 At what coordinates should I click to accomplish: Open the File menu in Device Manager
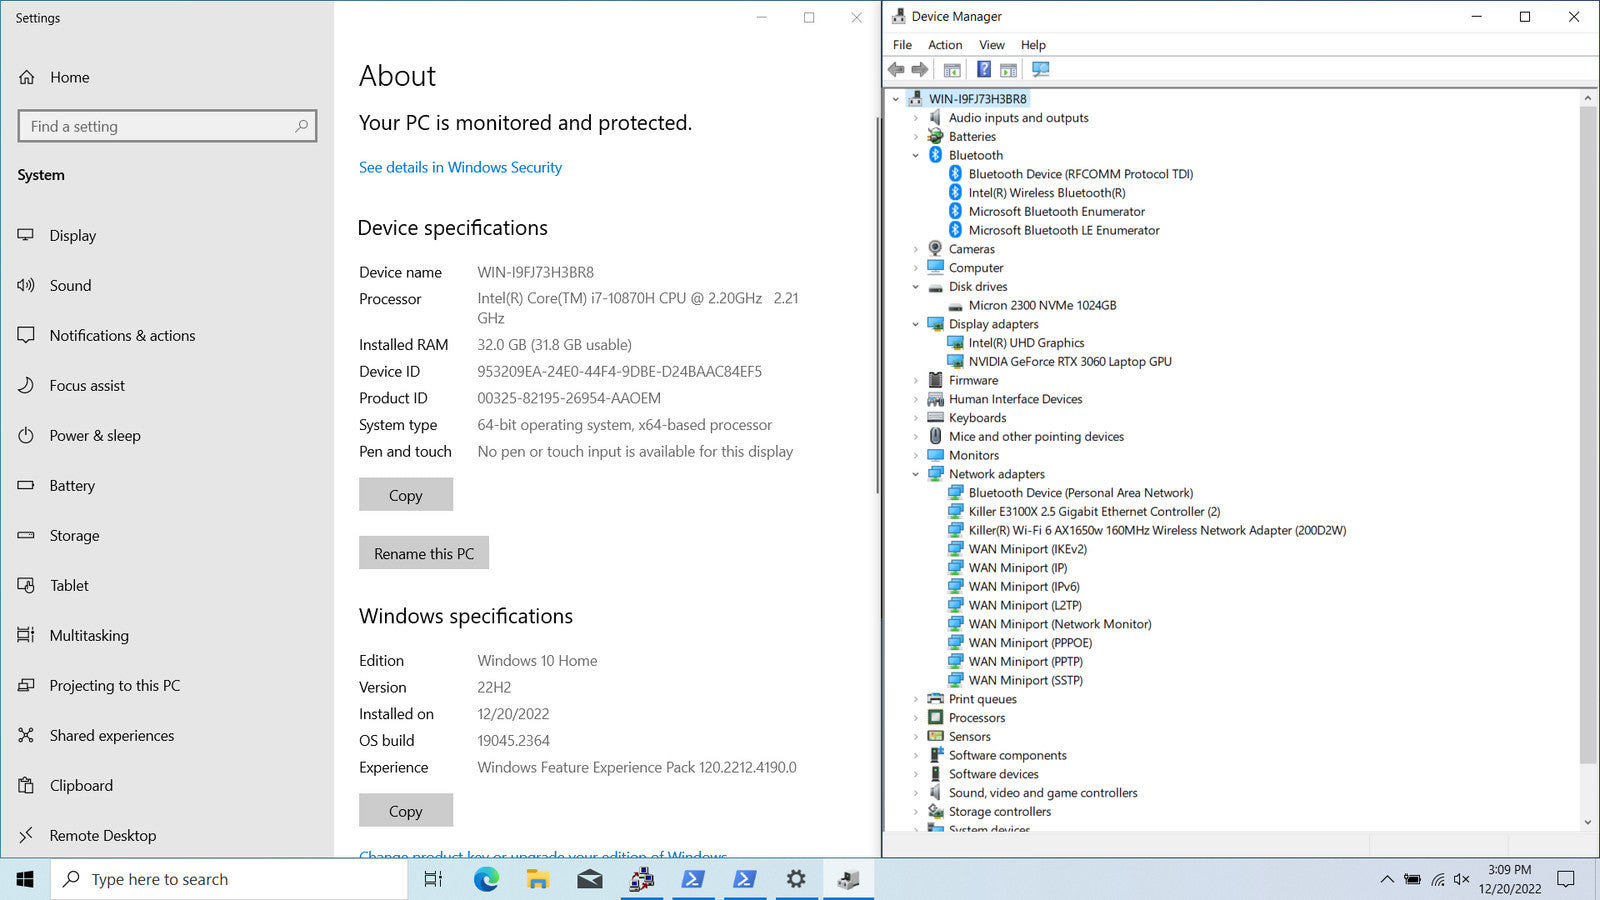point(902,45)
